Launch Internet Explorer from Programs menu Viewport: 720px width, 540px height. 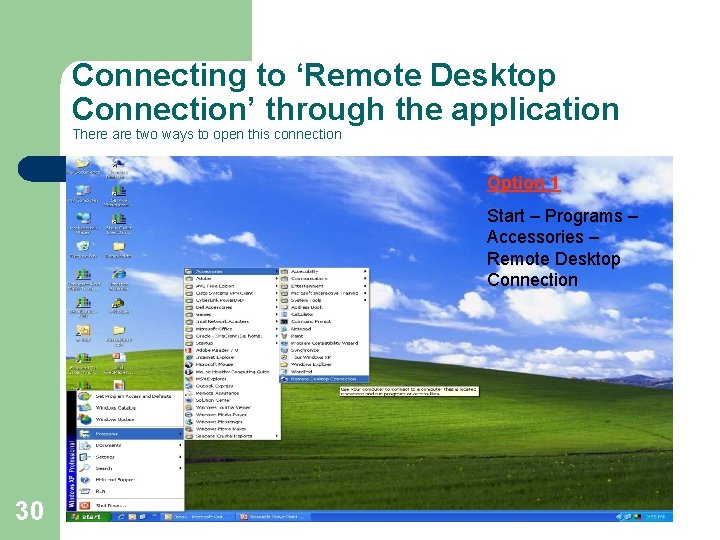[x=232, y=357]
